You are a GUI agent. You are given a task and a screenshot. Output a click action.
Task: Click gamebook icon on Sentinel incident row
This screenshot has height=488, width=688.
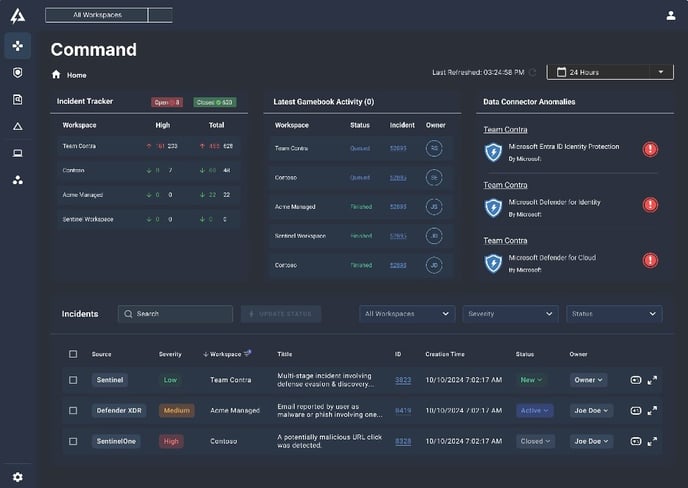636,380
